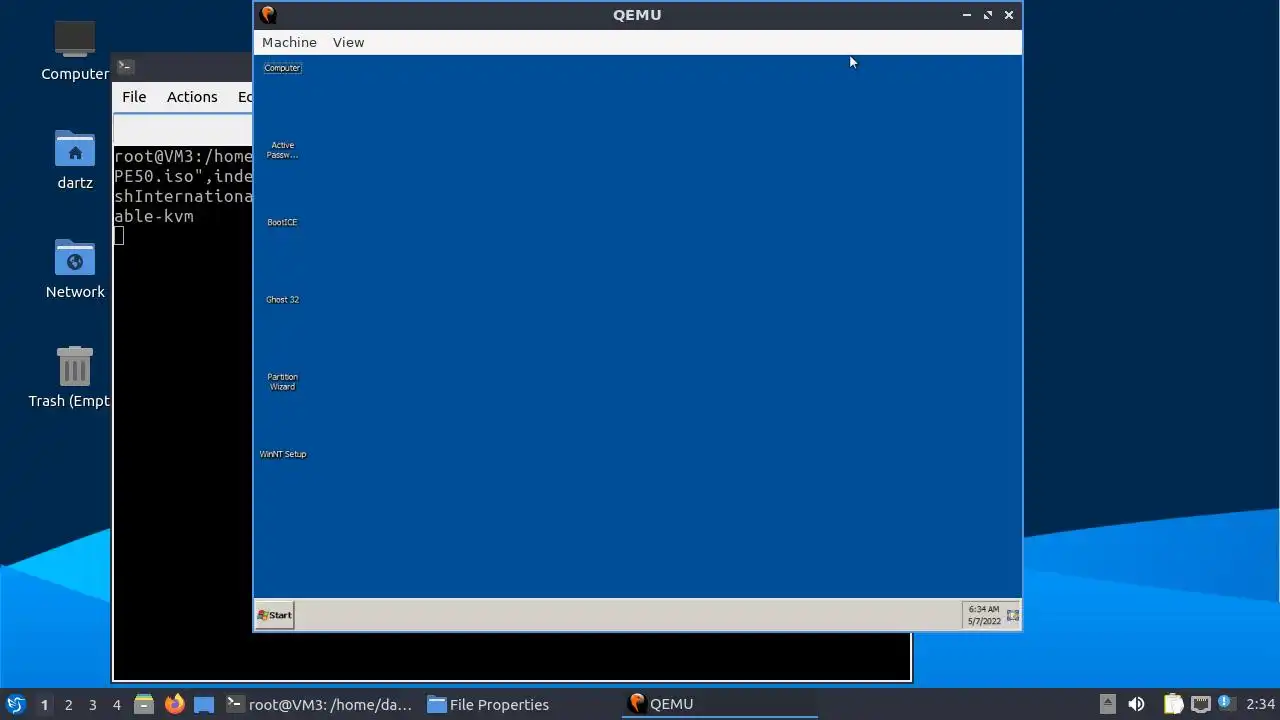Open the Partition Wizard shortcut in QEMU
1280x720 pixels.
tap(282, 382)
